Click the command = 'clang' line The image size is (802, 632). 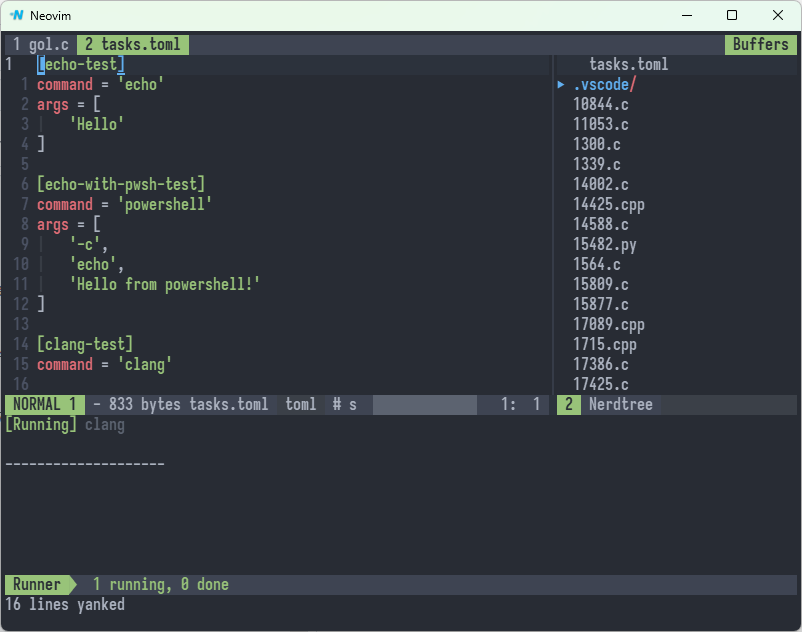click(104, 364)
